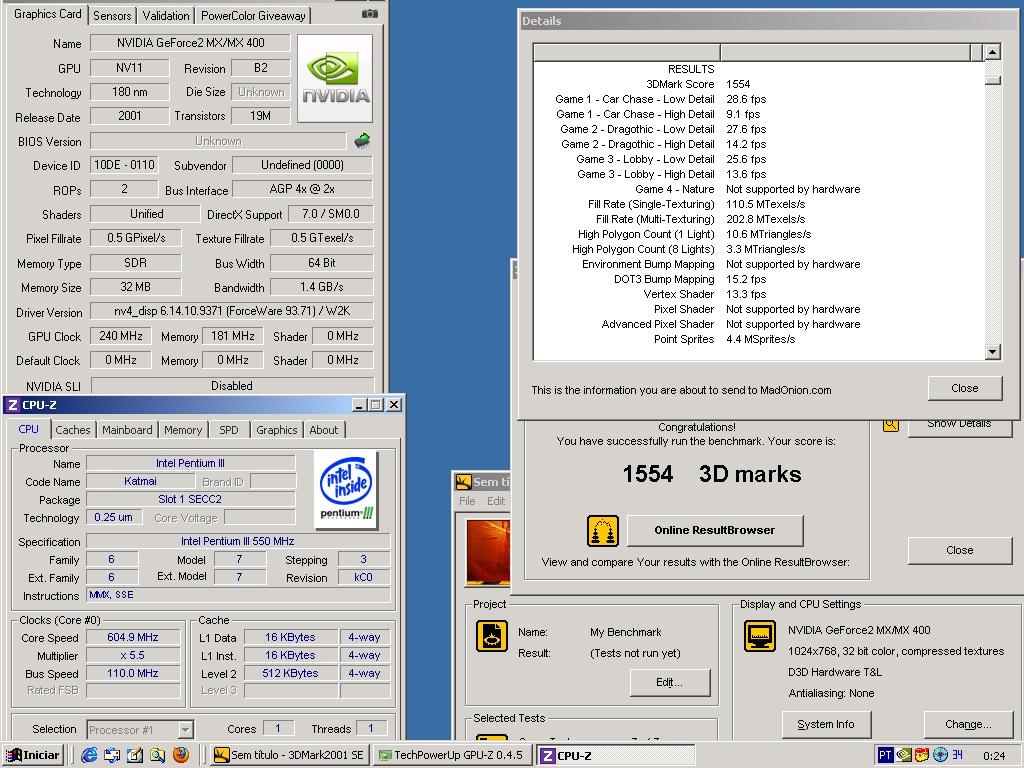This screenshot has height=768, width=1024.
Task: Open the File menu in 3DMark
Action: 467,501
